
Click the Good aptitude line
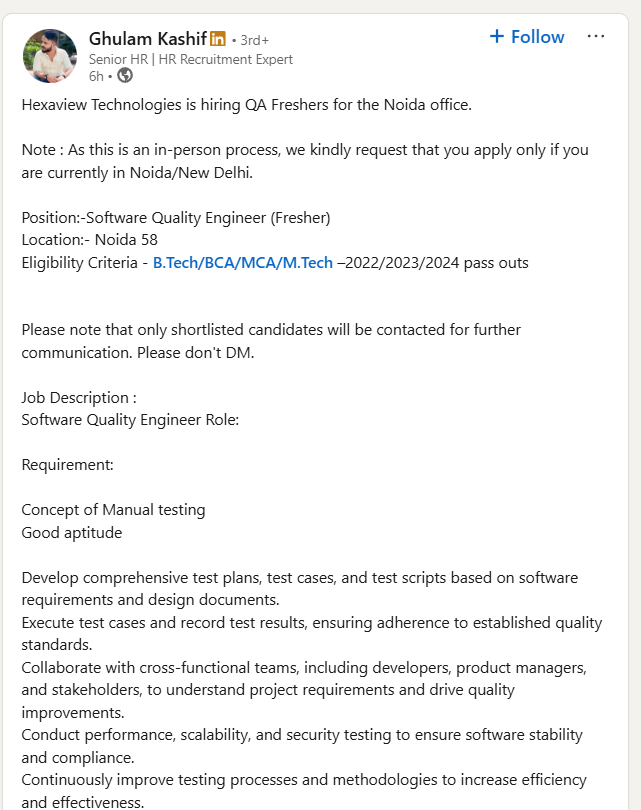pyautogui.click(x=72, y=533)
